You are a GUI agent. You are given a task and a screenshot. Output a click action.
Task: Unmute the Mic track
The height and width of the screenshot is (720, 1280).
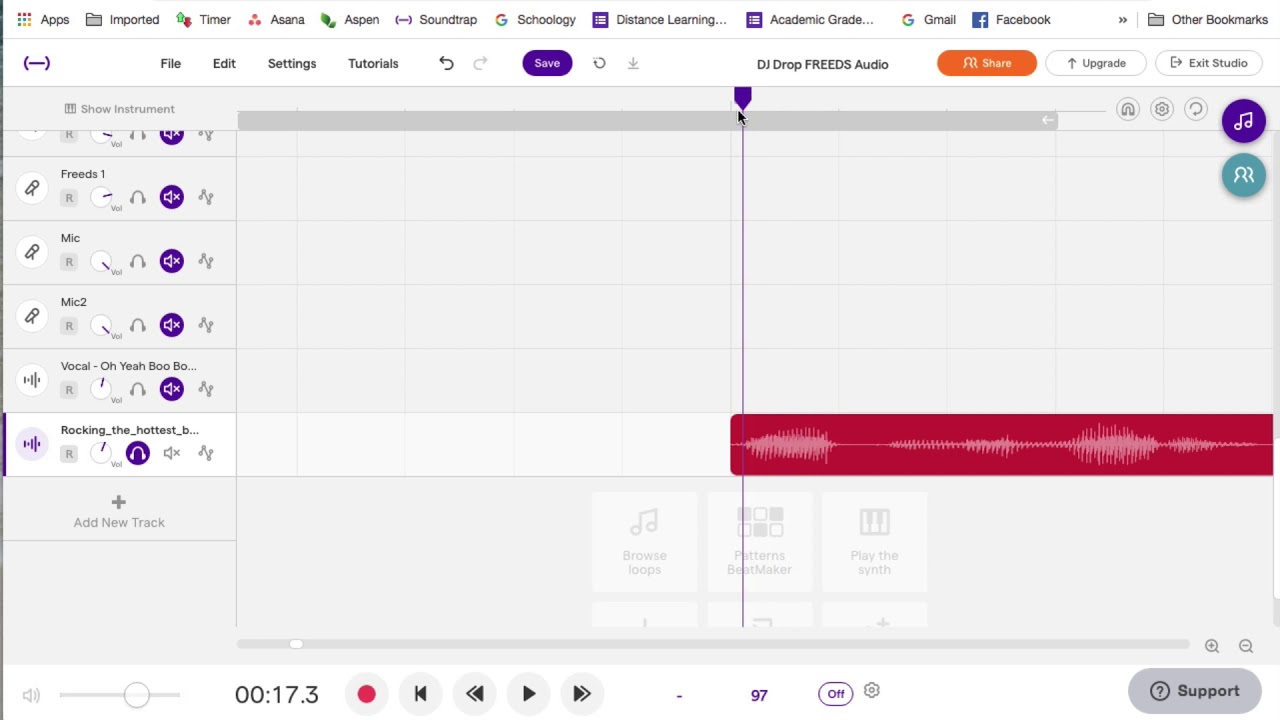(x=172, y=261)
